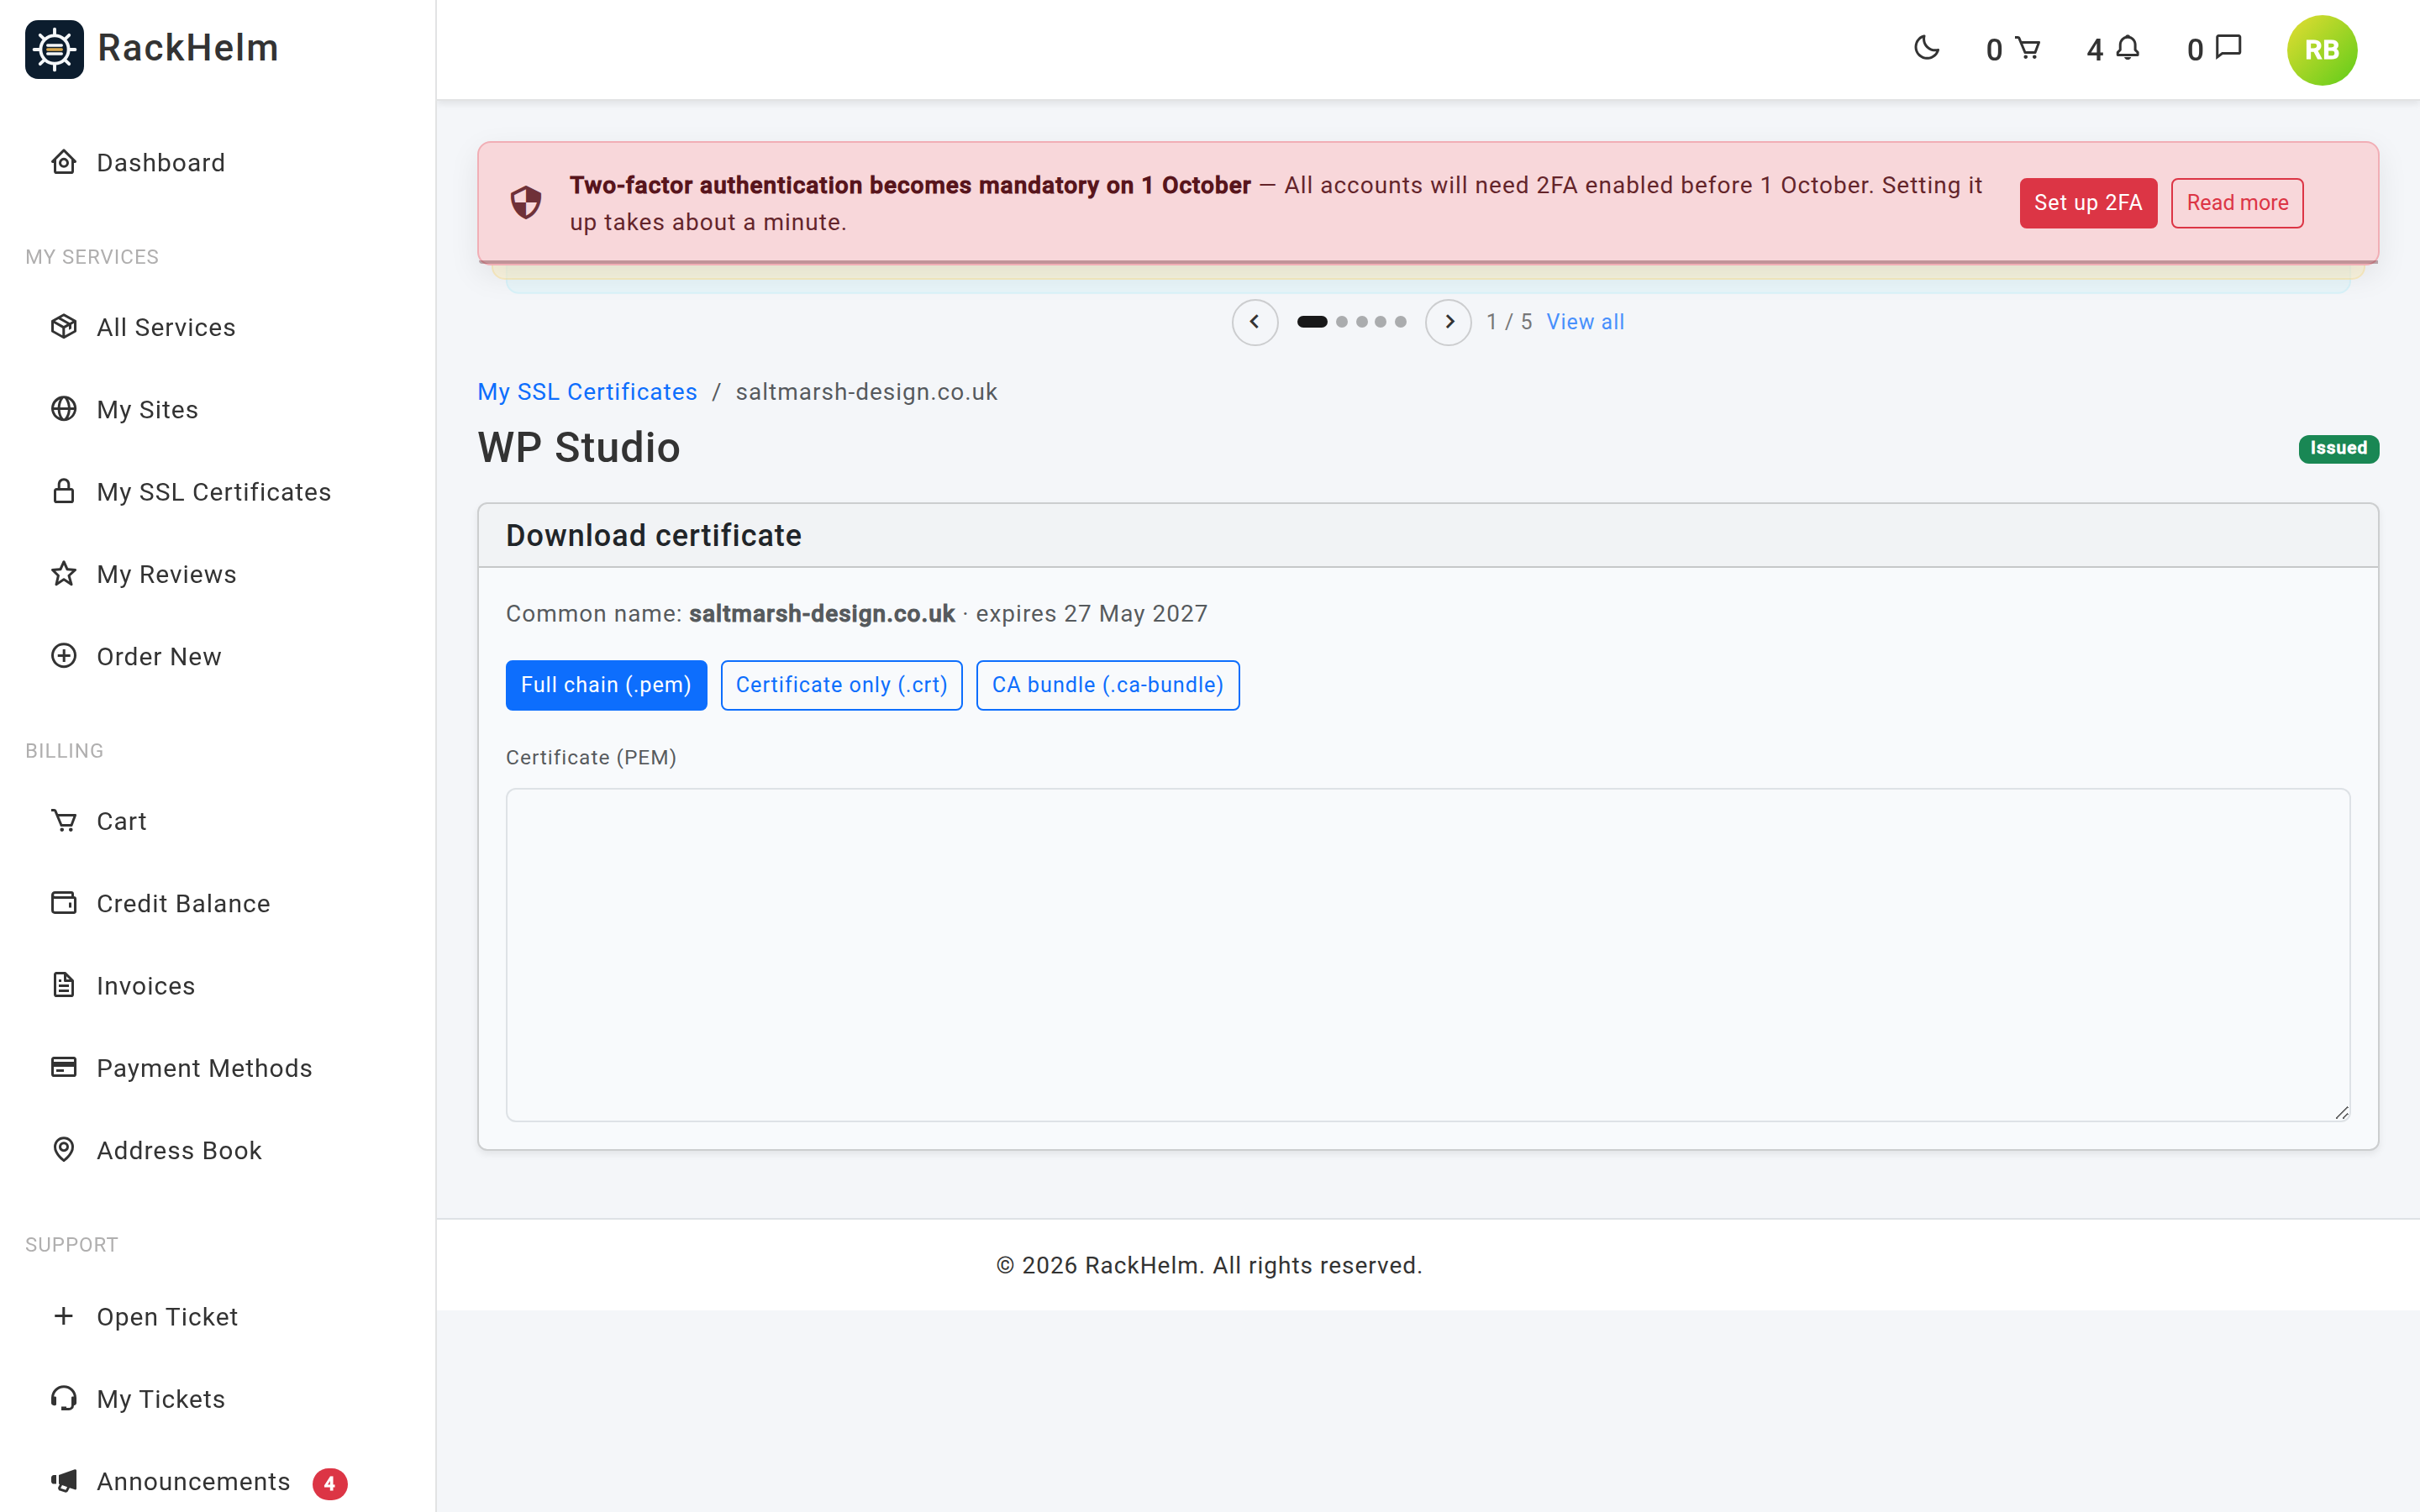The image size is (2420, 1512).
Task: Click the shield icon in 2FA banner
Action: pyautogui.click(x=526, y=203)
